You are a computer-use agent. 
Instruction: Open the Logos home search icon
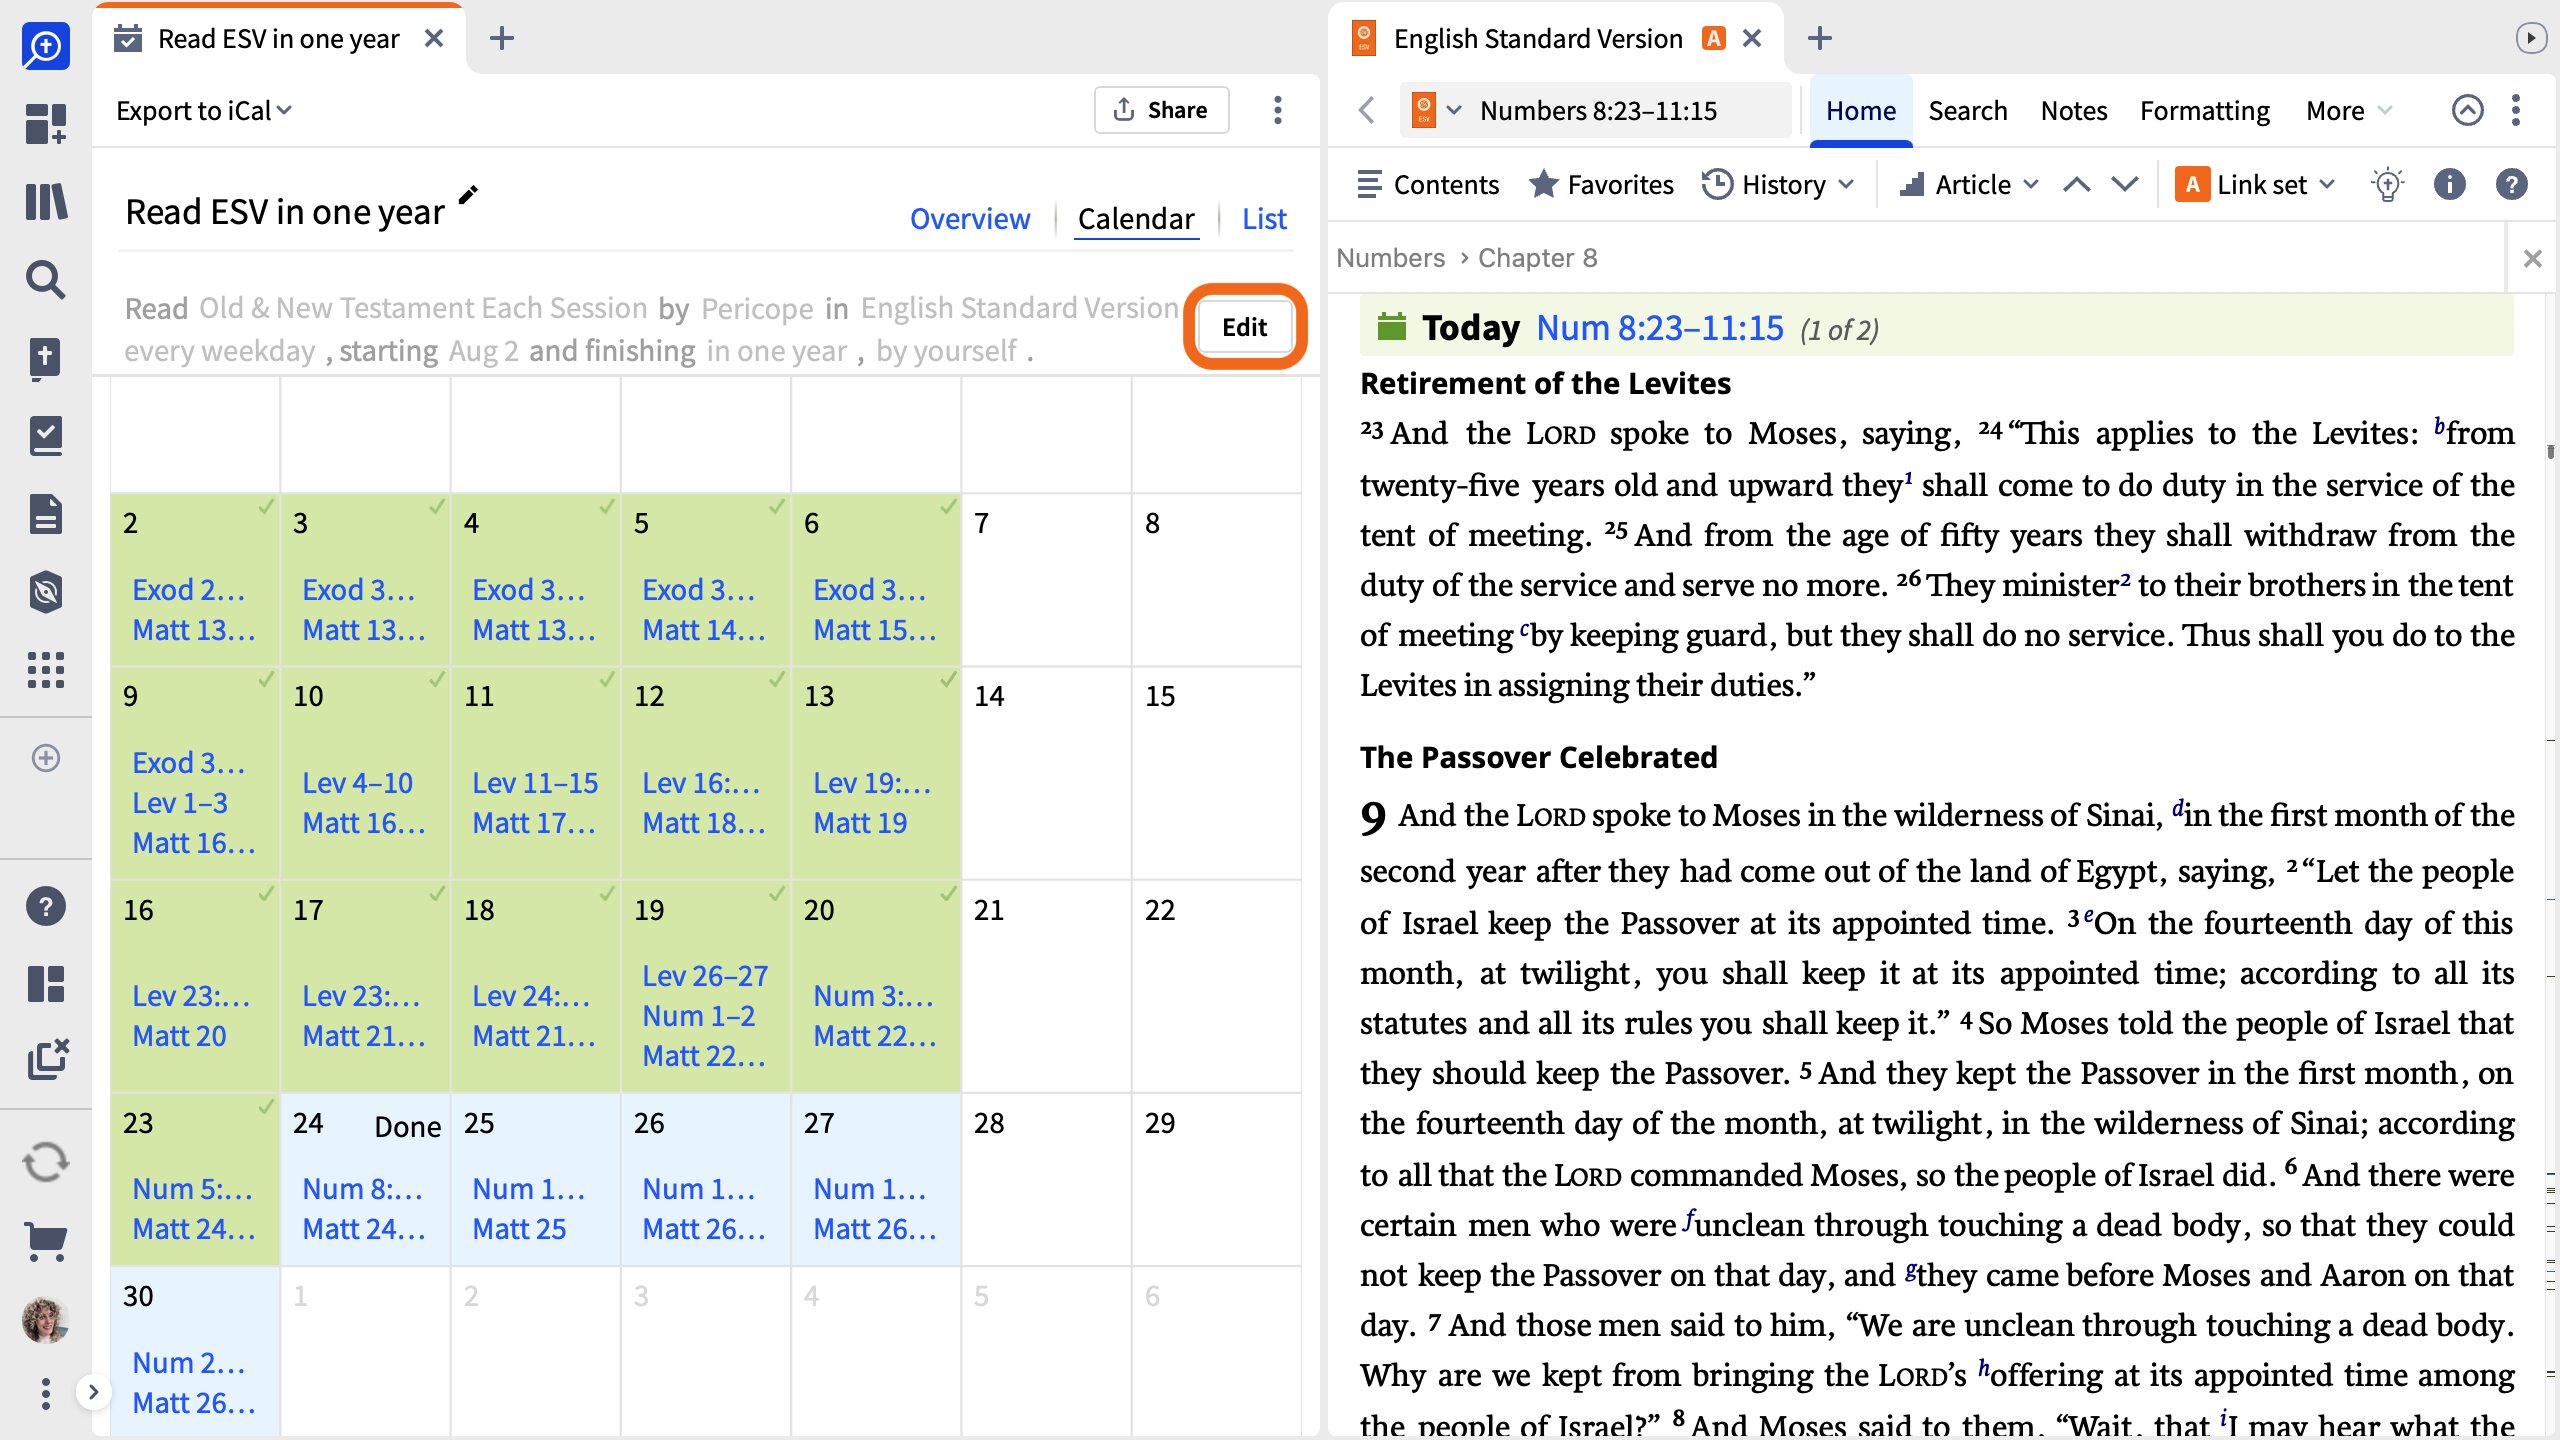pos(46,46)
